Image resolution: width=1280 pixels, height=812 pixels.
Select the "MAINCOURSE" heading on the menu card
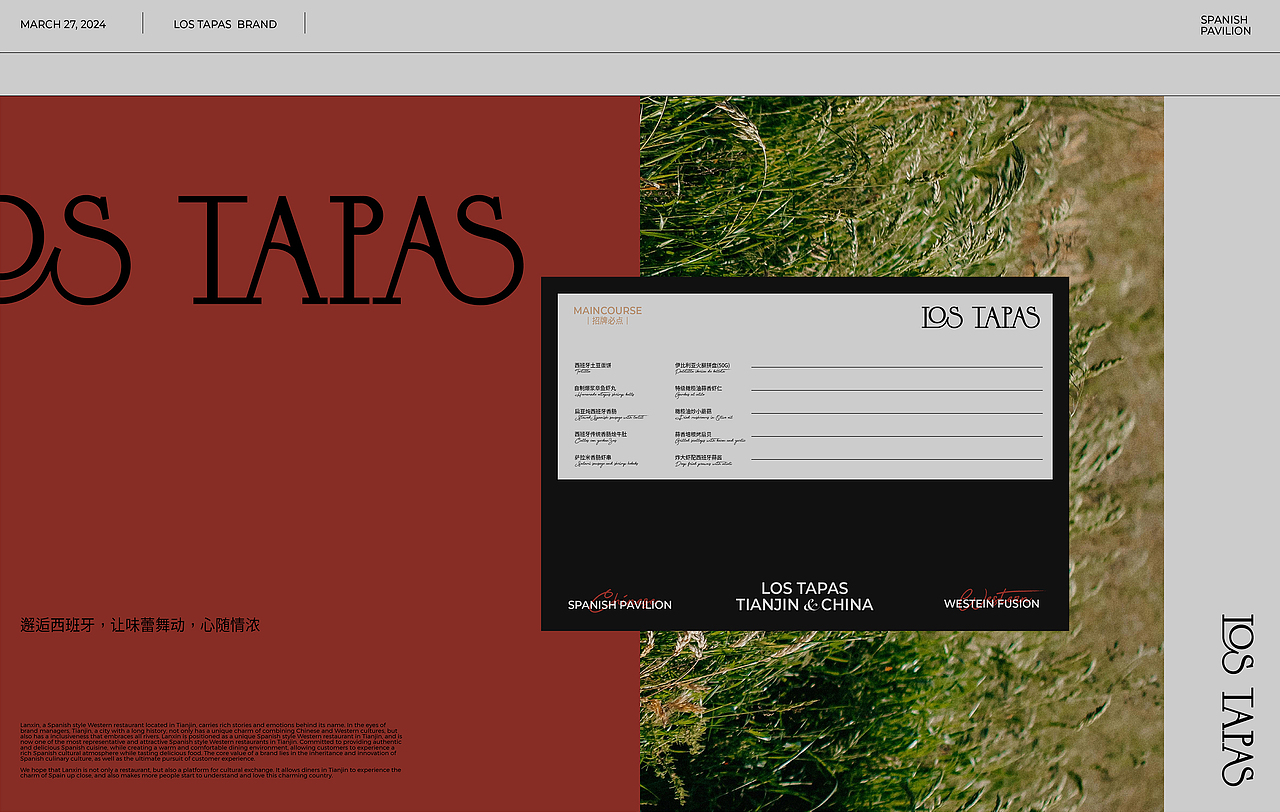(607, 311)
